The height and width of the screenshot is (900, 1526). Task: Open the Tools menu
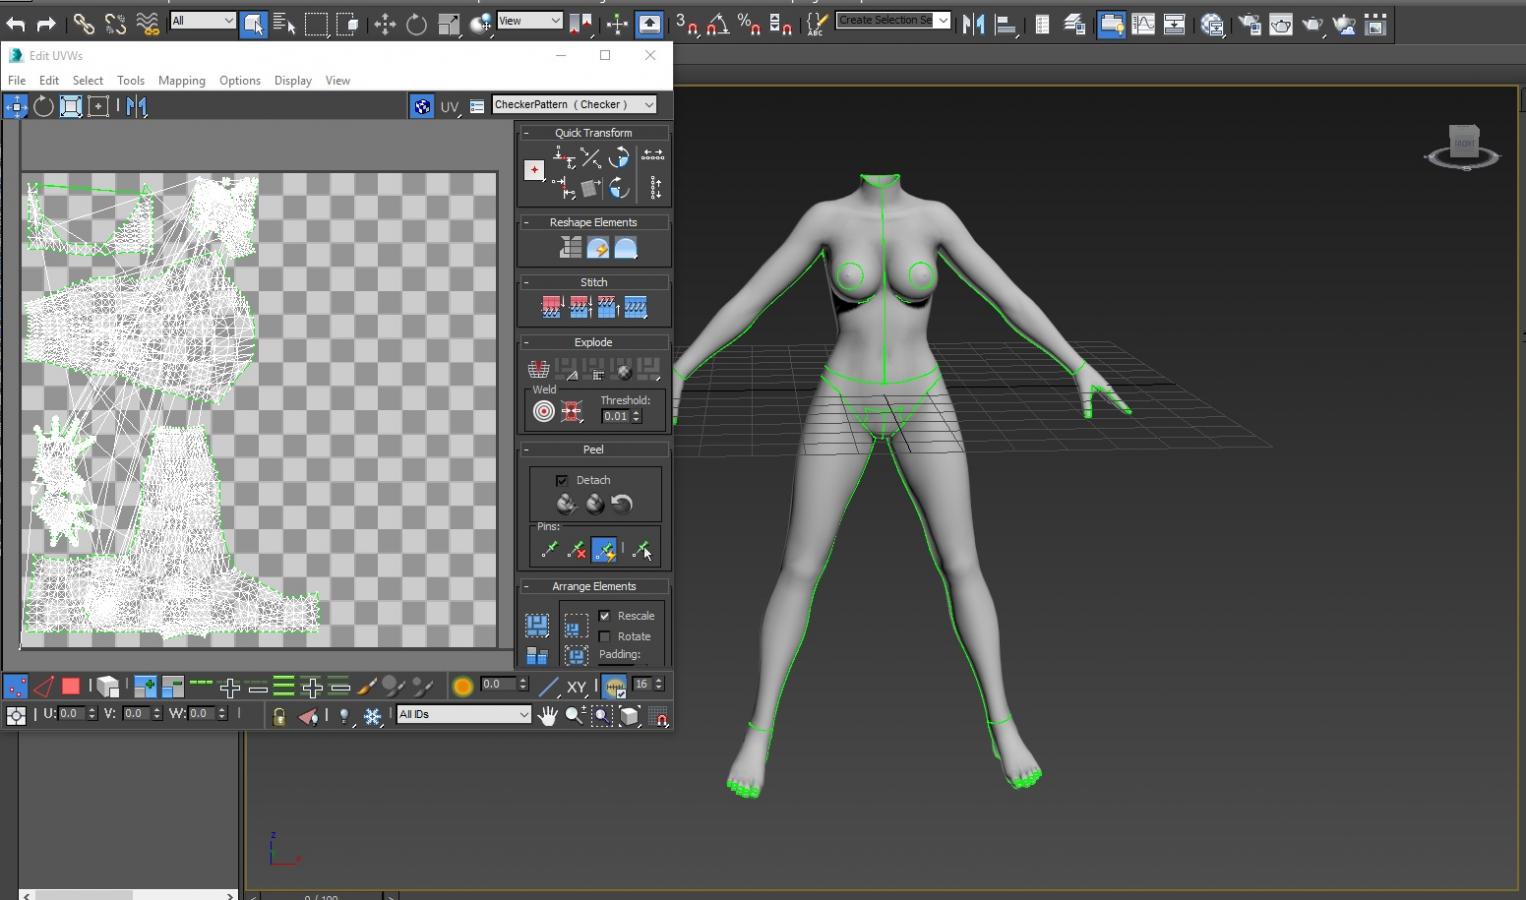[130, 80]
